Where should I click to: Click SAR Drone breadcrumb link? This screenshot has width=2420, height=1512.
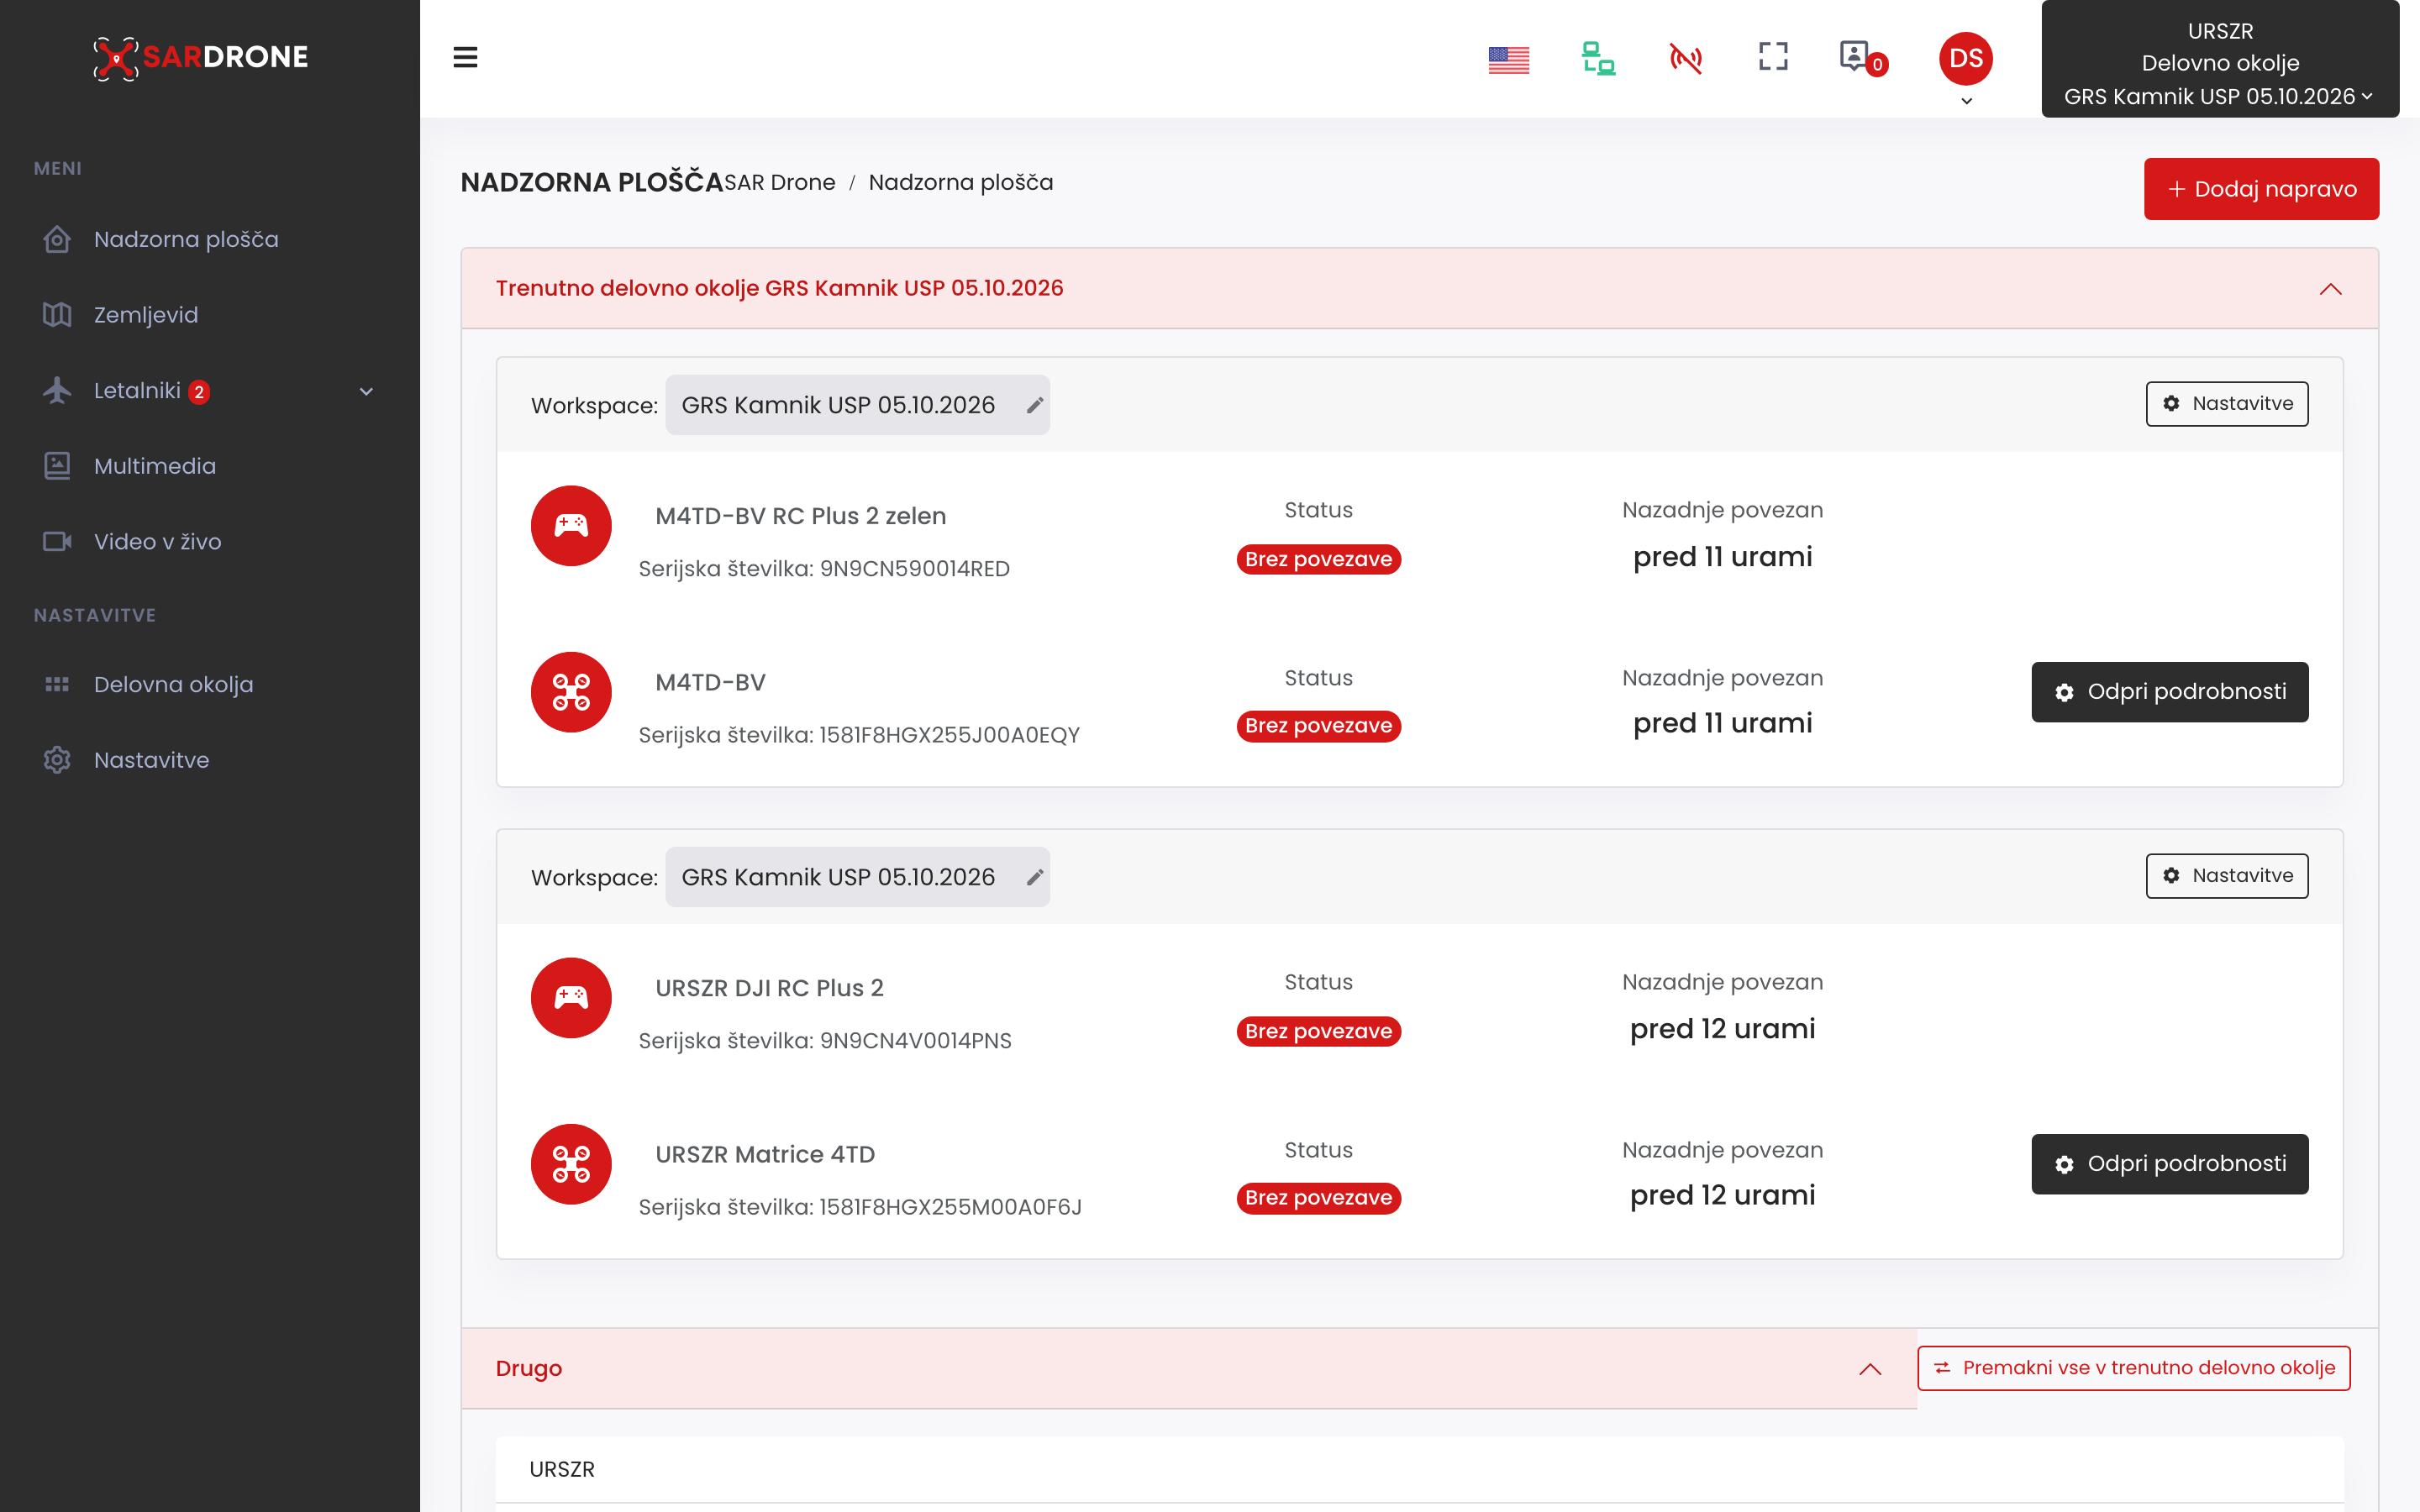tap(779, 182)
